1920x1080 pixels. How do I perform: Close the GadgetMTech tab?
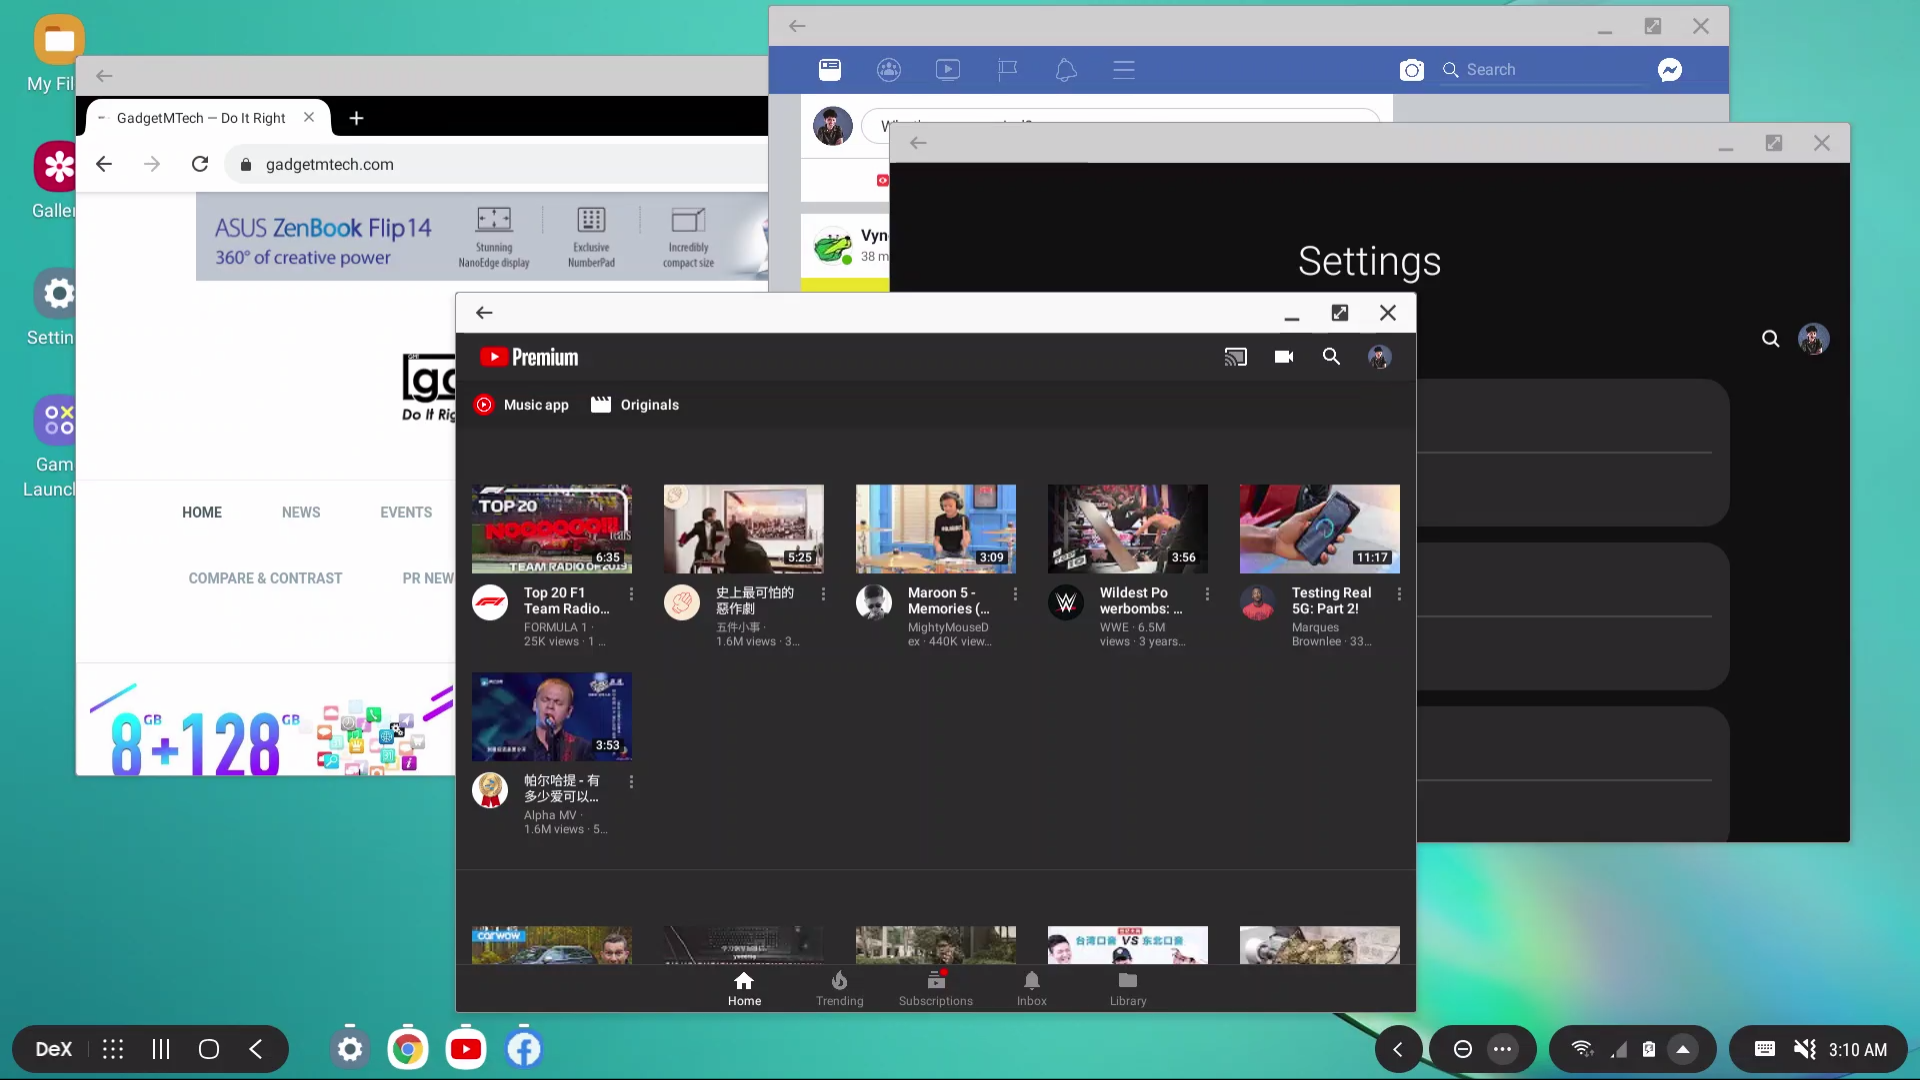pyautogui.click(x=309, y=117)
